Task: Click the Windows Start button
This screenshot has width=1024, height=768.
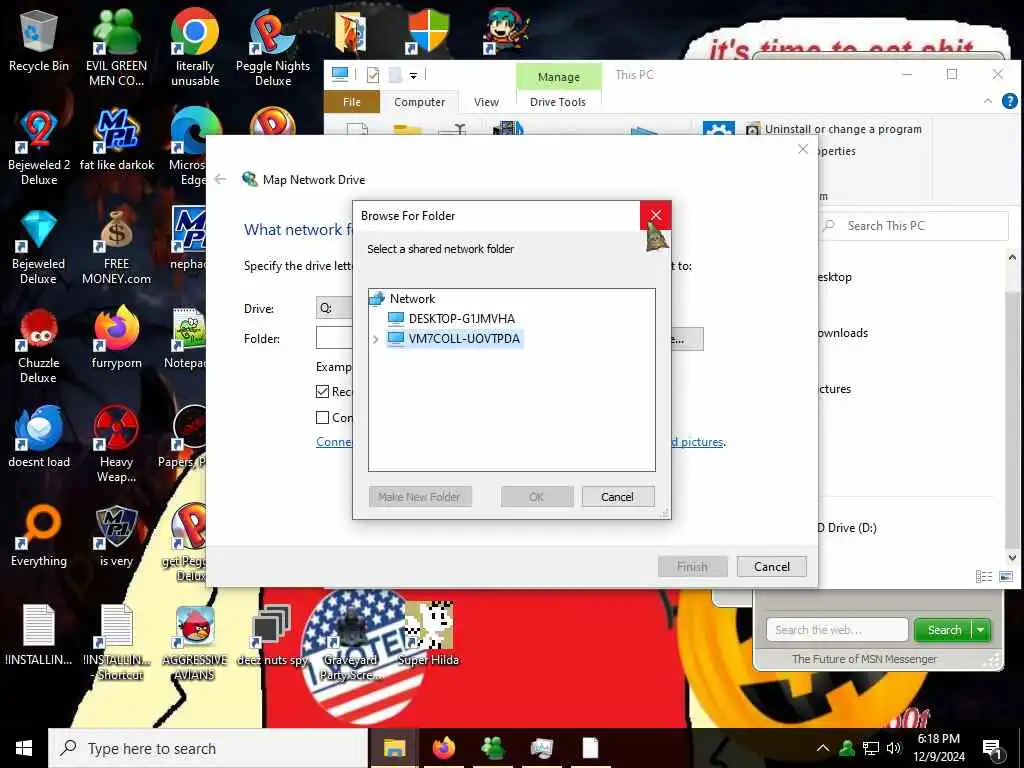Action: 24,748
